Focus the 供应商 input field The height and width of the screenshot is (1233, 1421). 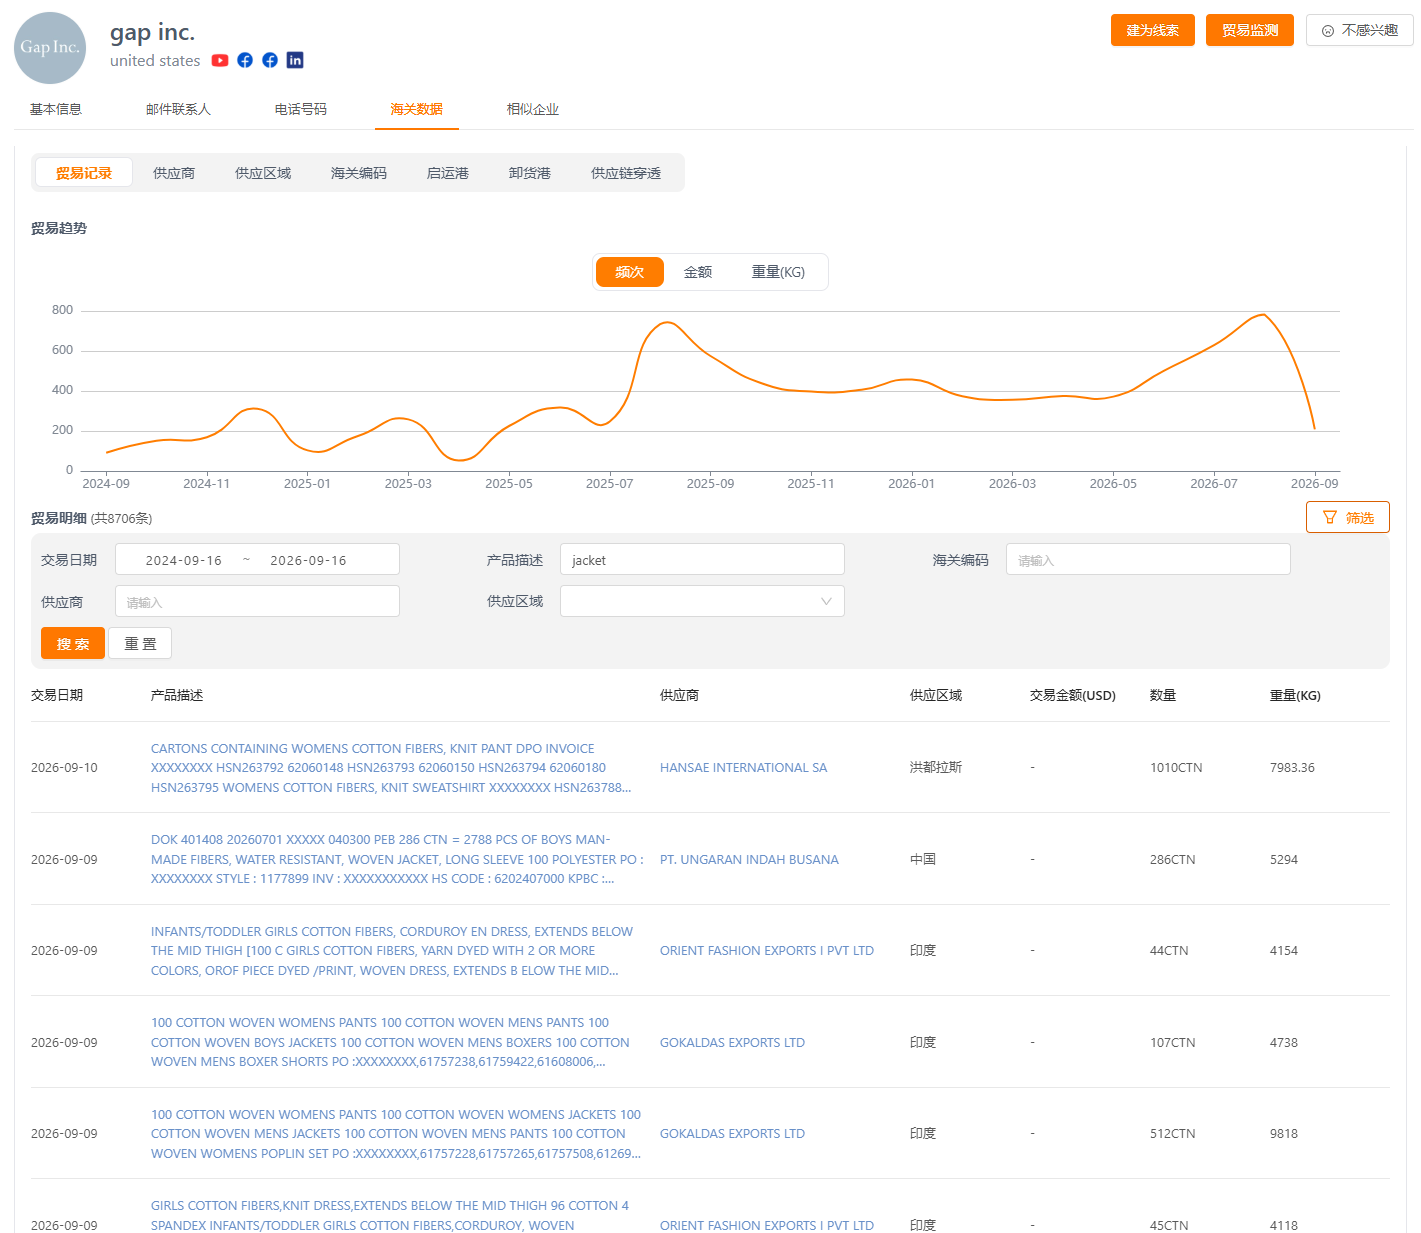coord(257,601)
